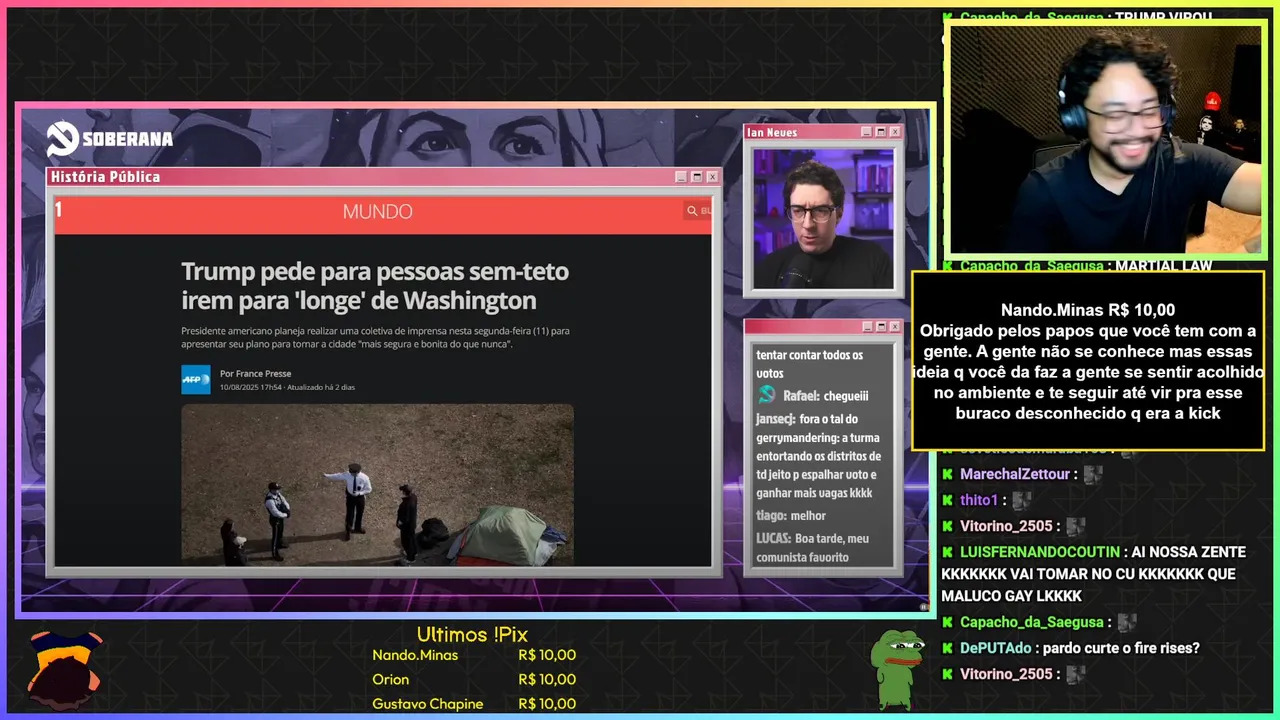The image size is (1280, 720).
Task: Close the Ian Neves window
Action: pos(895,132)
